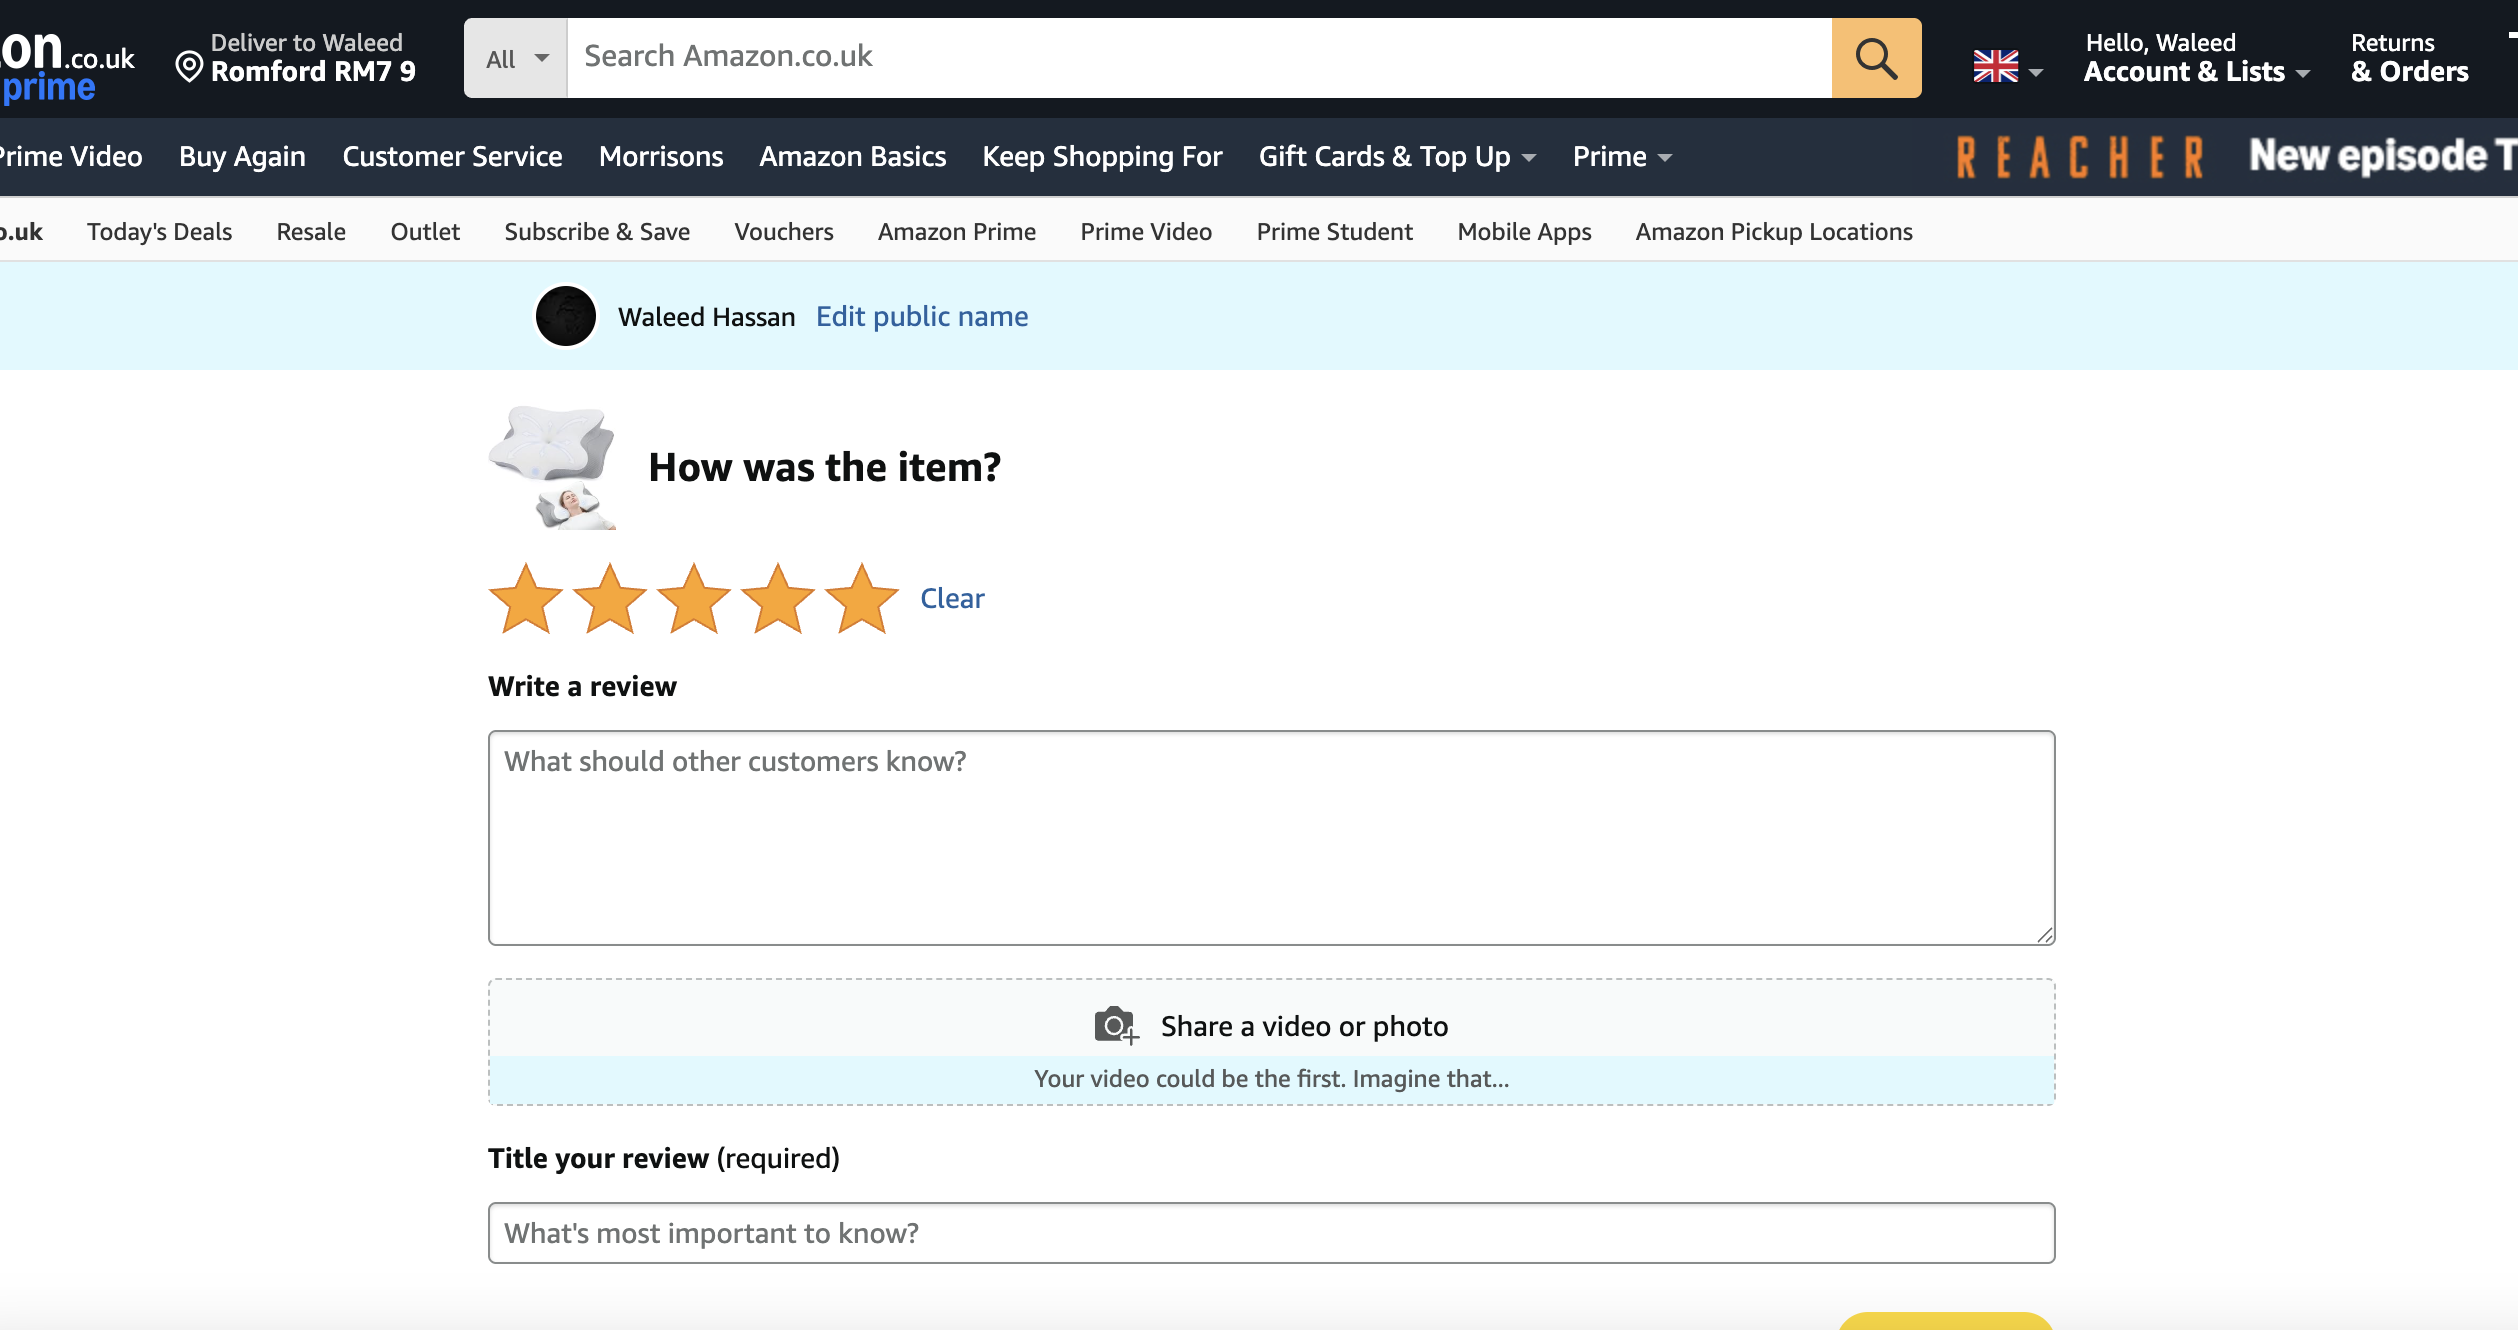Open the All search category dropdown
This screenshot has height=1330, width=2518.
click(516, 58)
